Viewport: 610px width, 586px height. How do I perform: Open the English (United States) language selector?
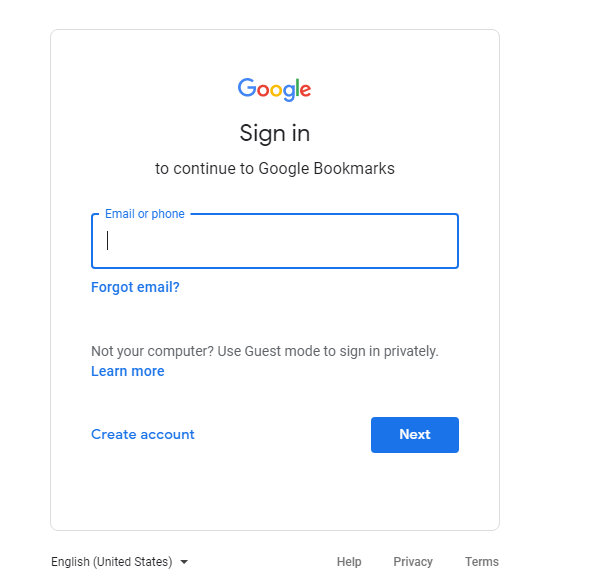click(112, 562)
